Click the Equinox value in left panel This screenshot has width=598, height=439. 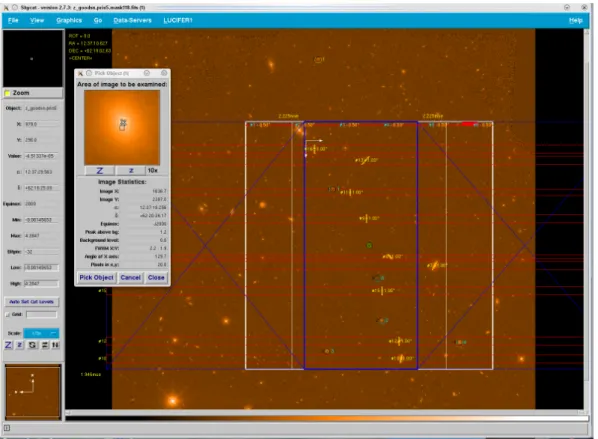(x=42, y=204)
